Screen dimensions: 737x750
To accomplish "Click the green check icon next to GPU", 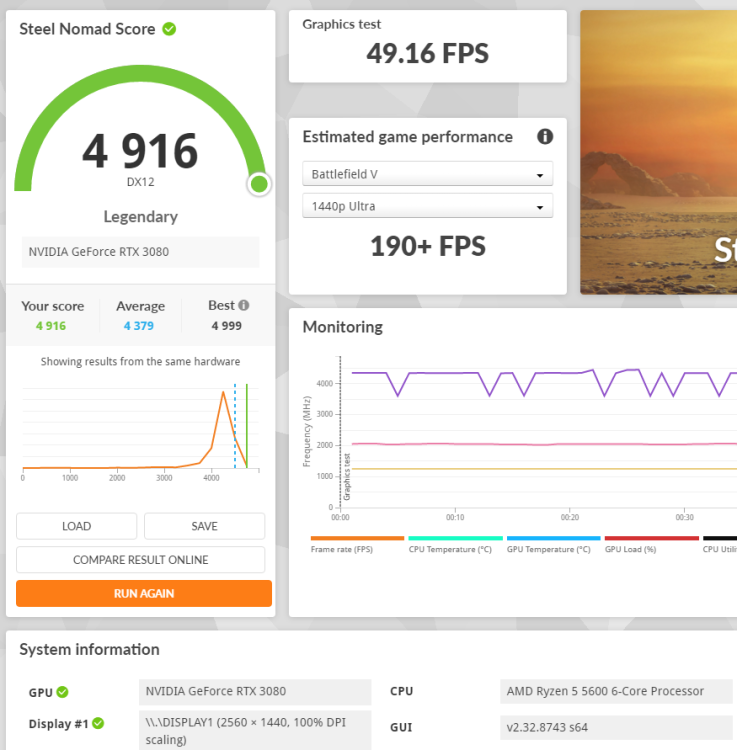I will click(x=63, y=692).
